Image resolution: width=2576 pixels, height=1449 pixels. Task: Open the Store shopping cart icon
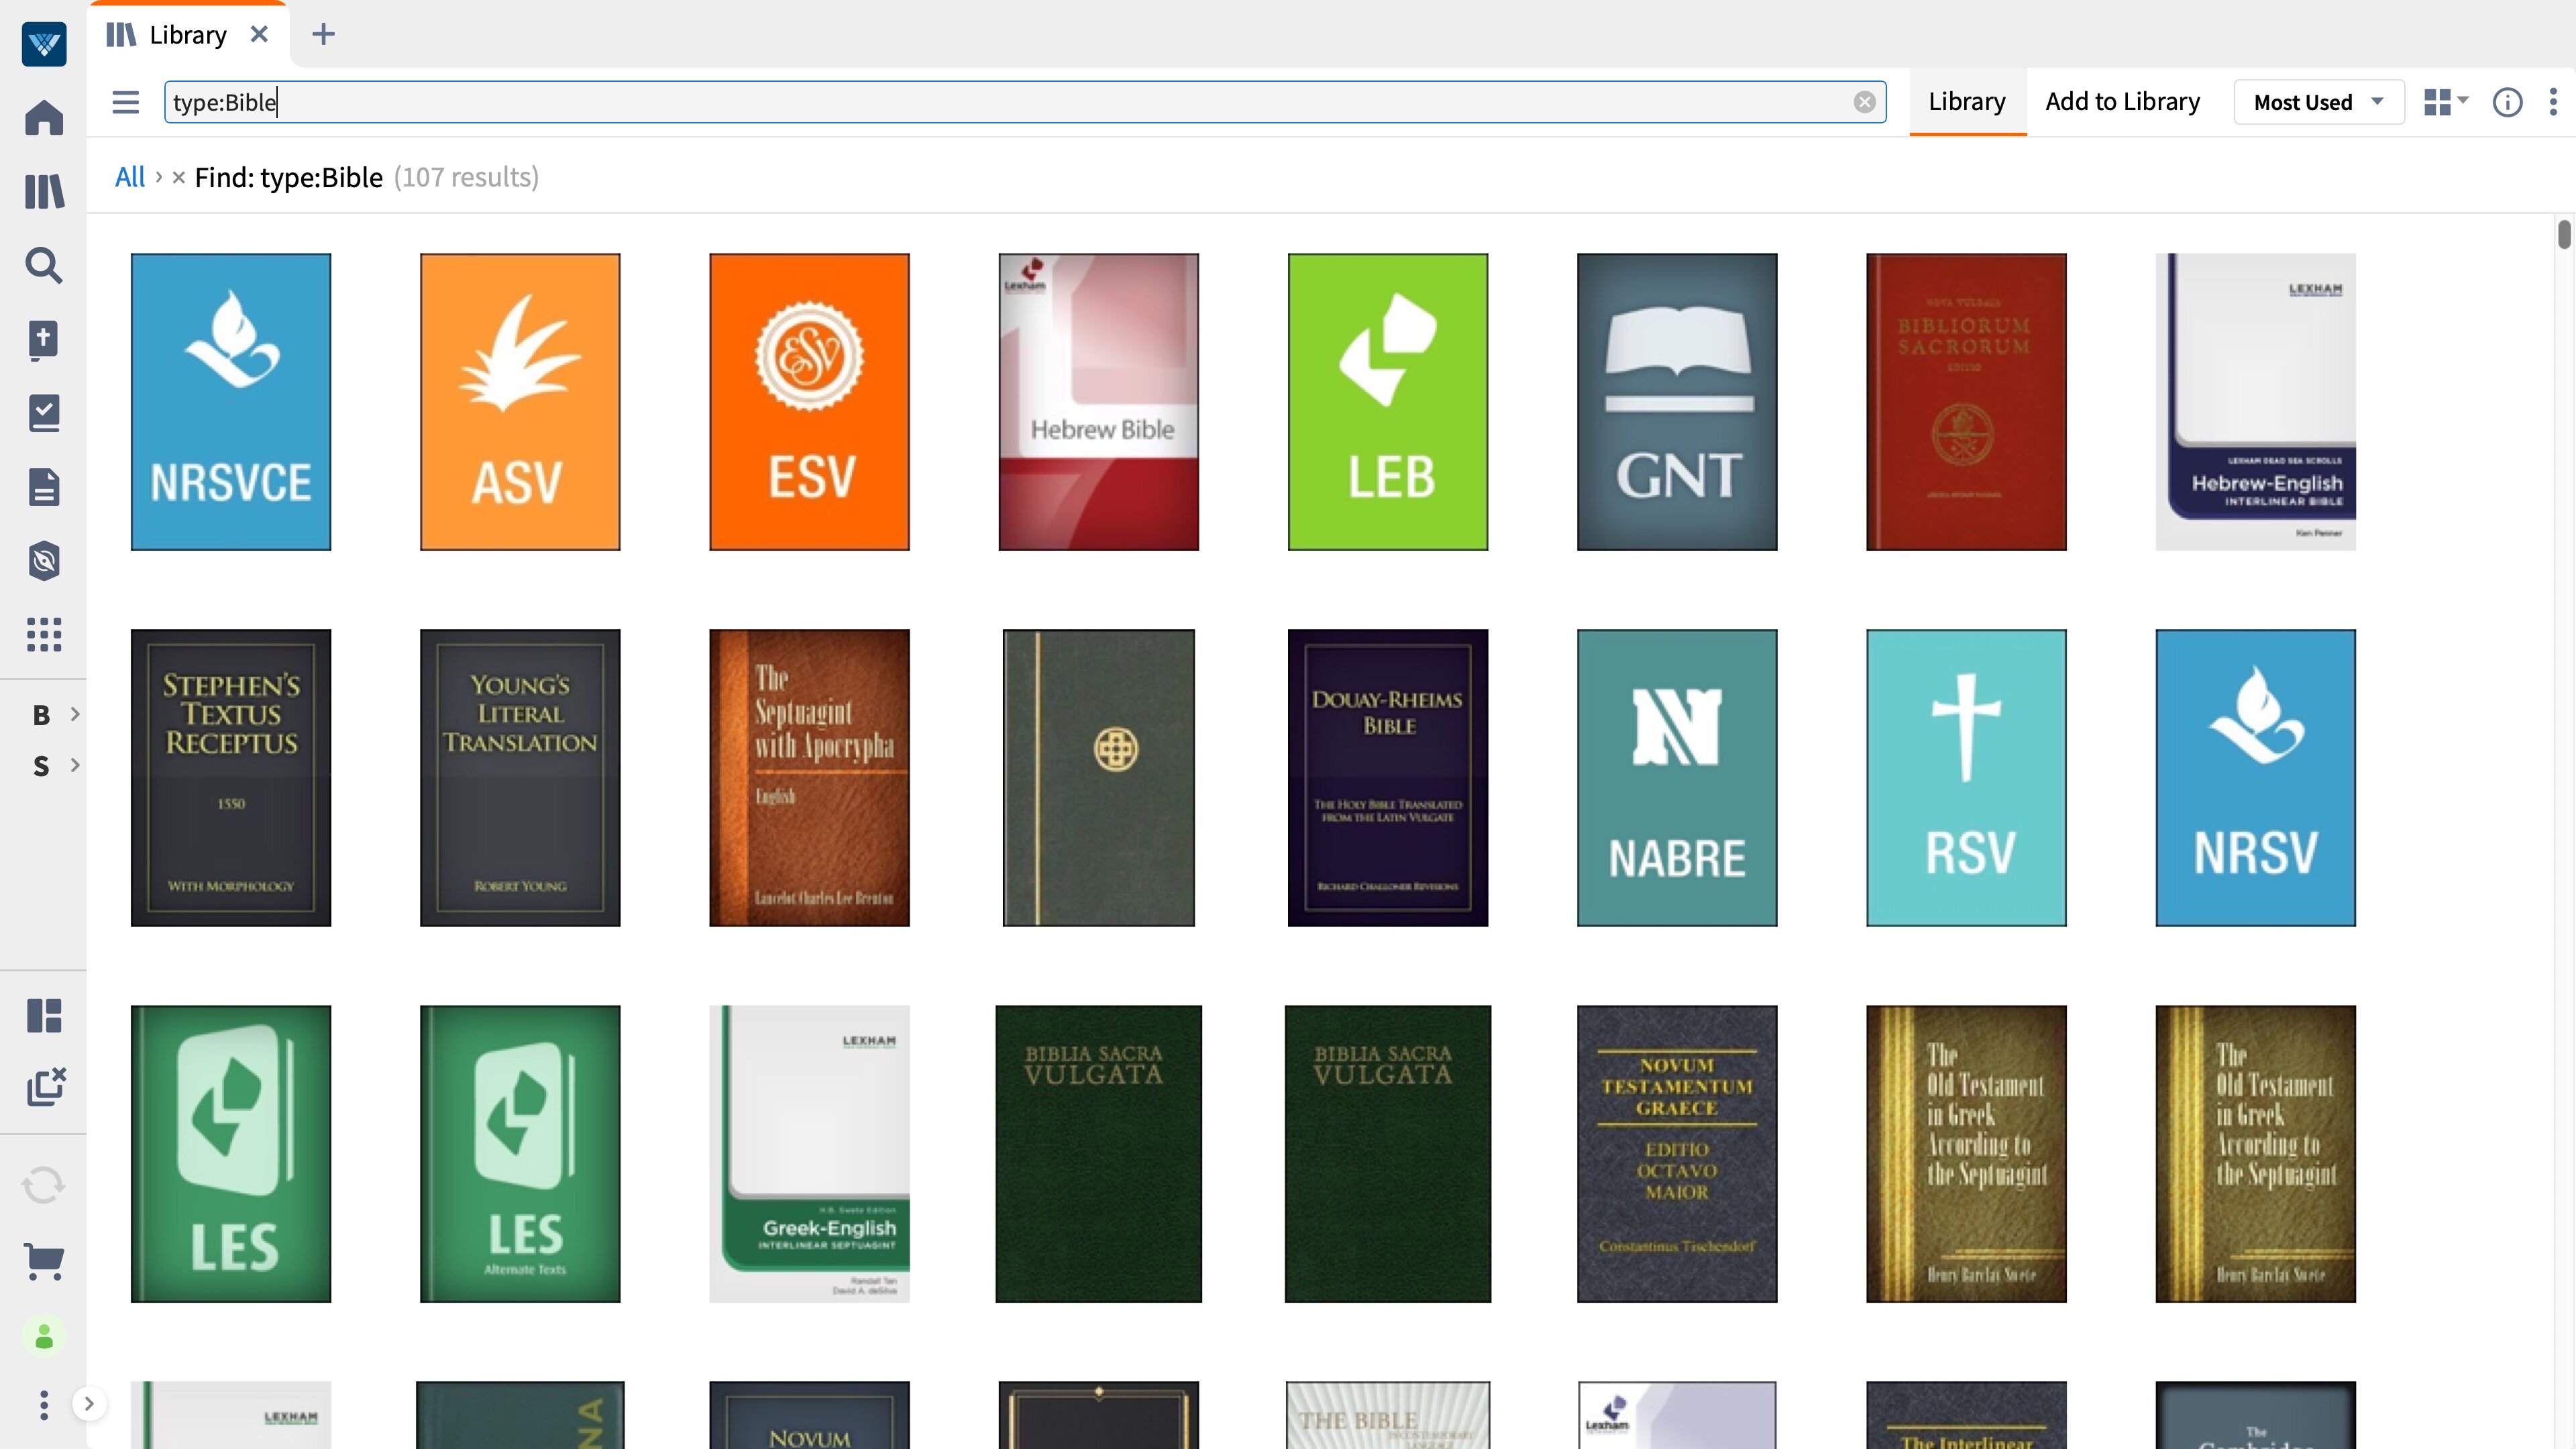(x=44, y=1261)
